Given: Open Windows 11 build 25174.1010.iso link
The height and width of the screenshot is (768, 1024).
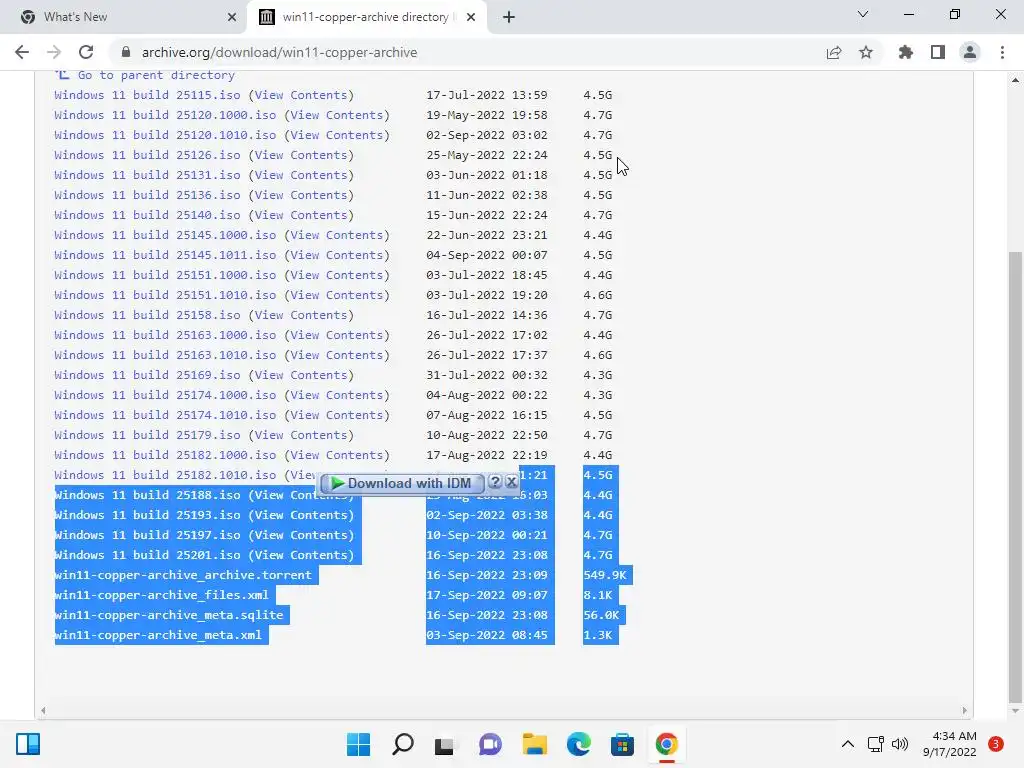Looking at the screenshot, I should coord(165,415).
